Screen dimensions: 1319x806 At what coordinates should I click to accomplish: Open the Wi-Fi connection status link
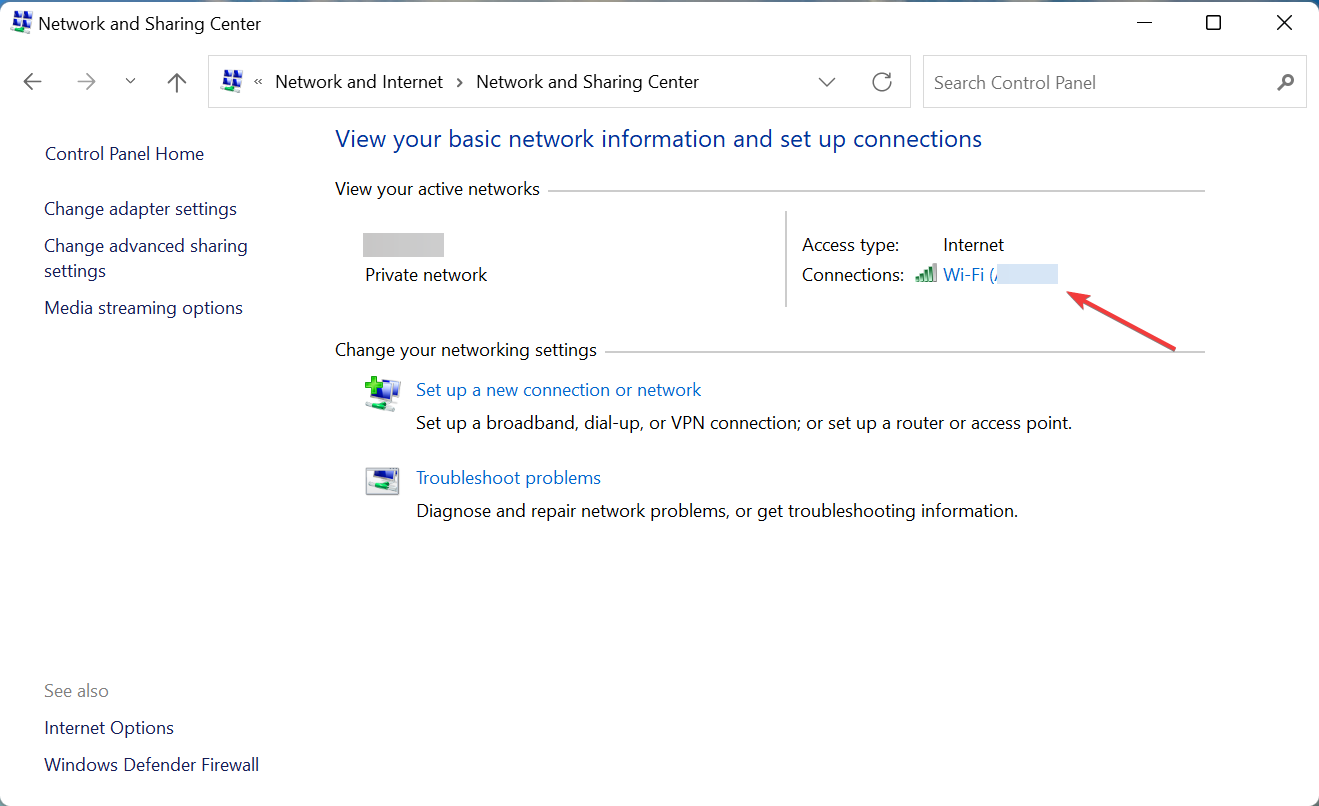[999, 275]
